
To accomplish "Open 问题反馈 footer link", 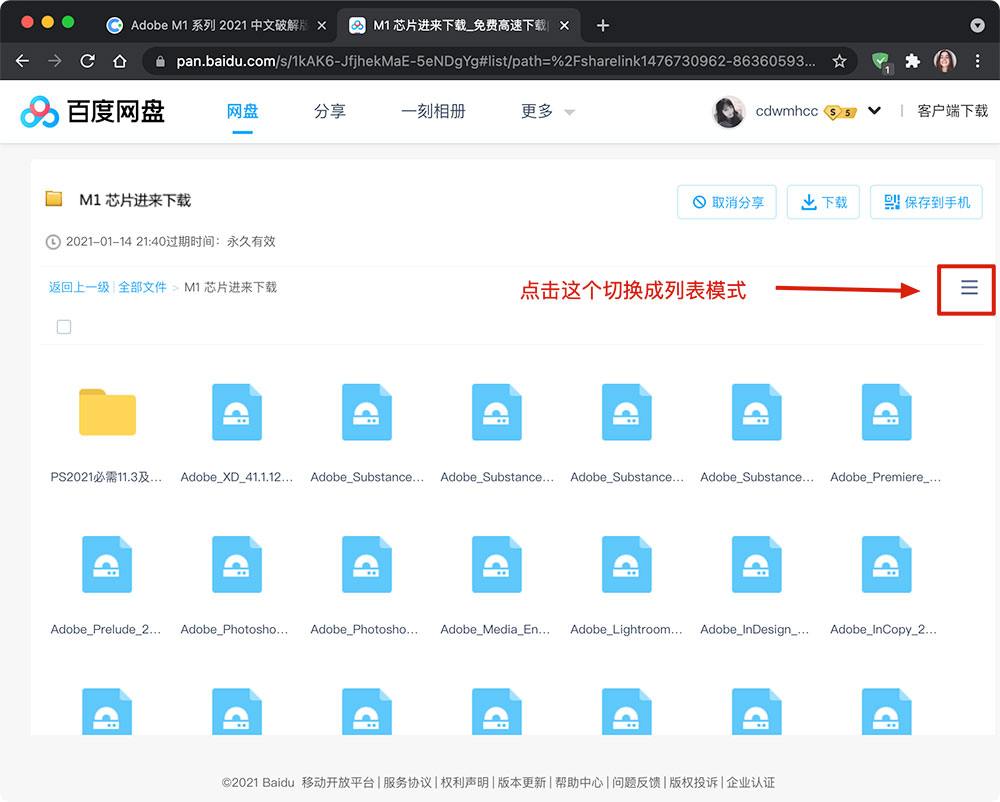I will 636,782.
